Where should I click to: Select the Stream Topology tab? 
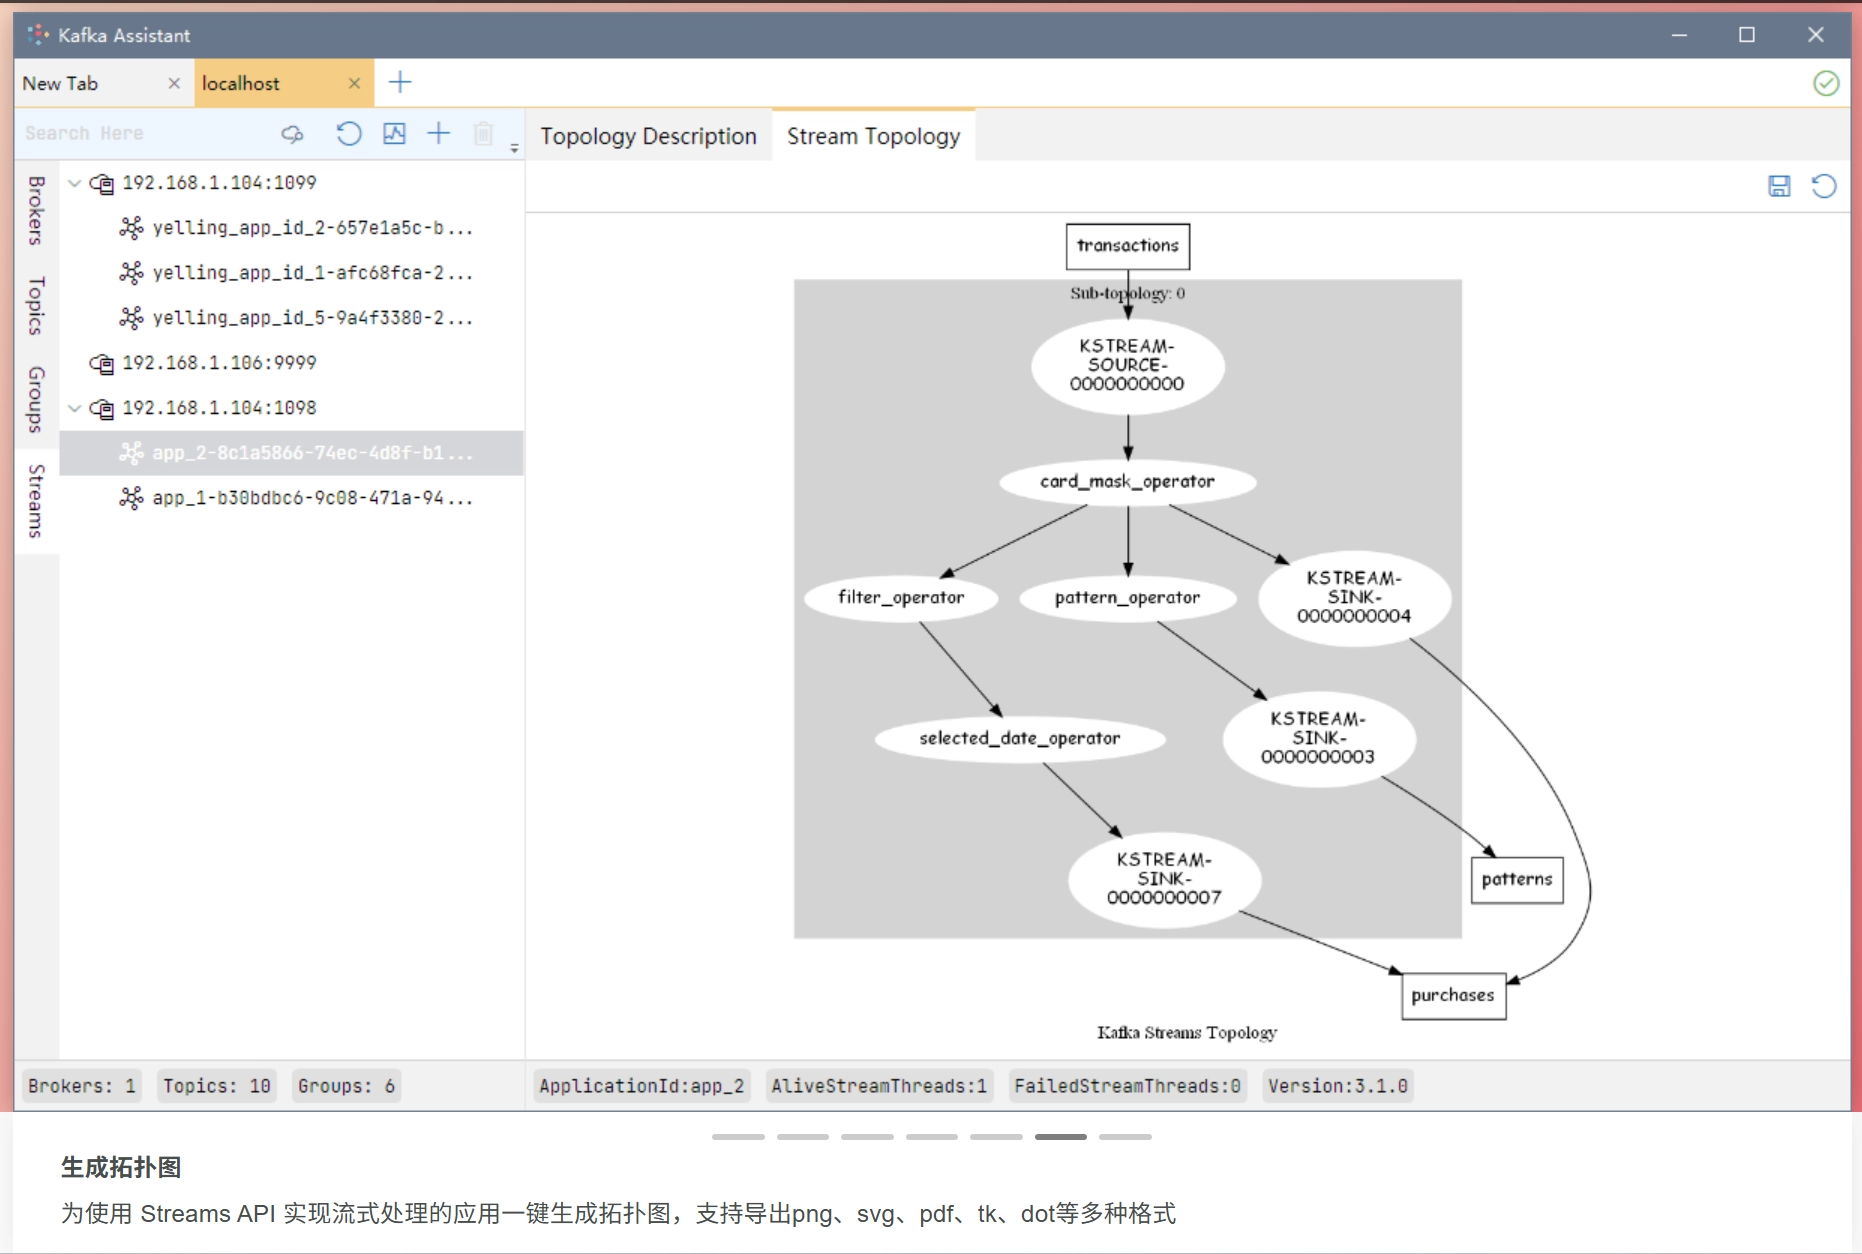click(x=873, y=136)
